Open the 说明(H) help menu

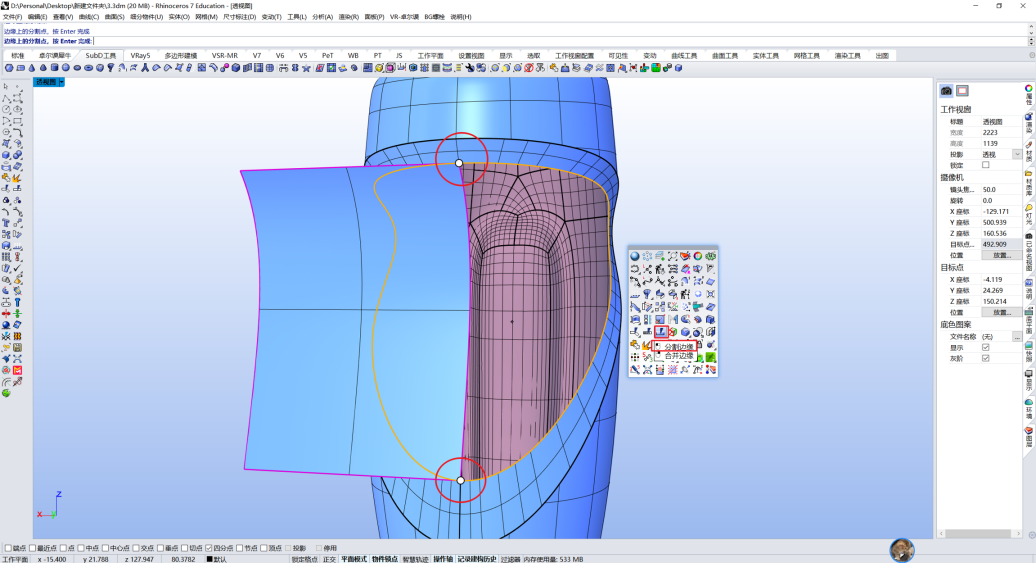coord(461,17)
